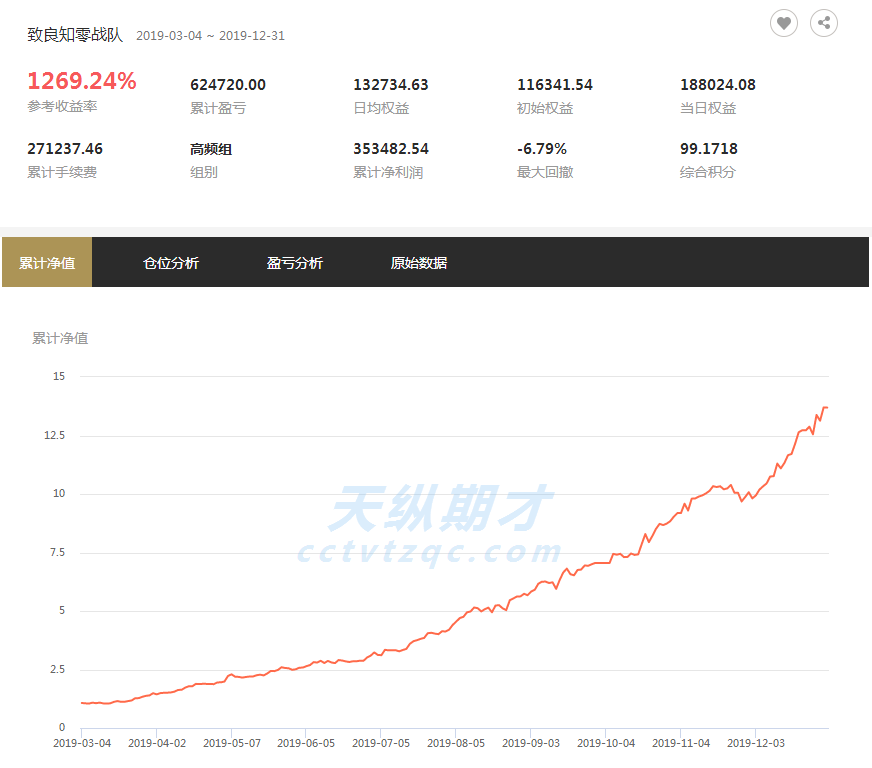Click the y-axis label 15
This screenshot has height=768, width=872.
[x=59, y=376]
